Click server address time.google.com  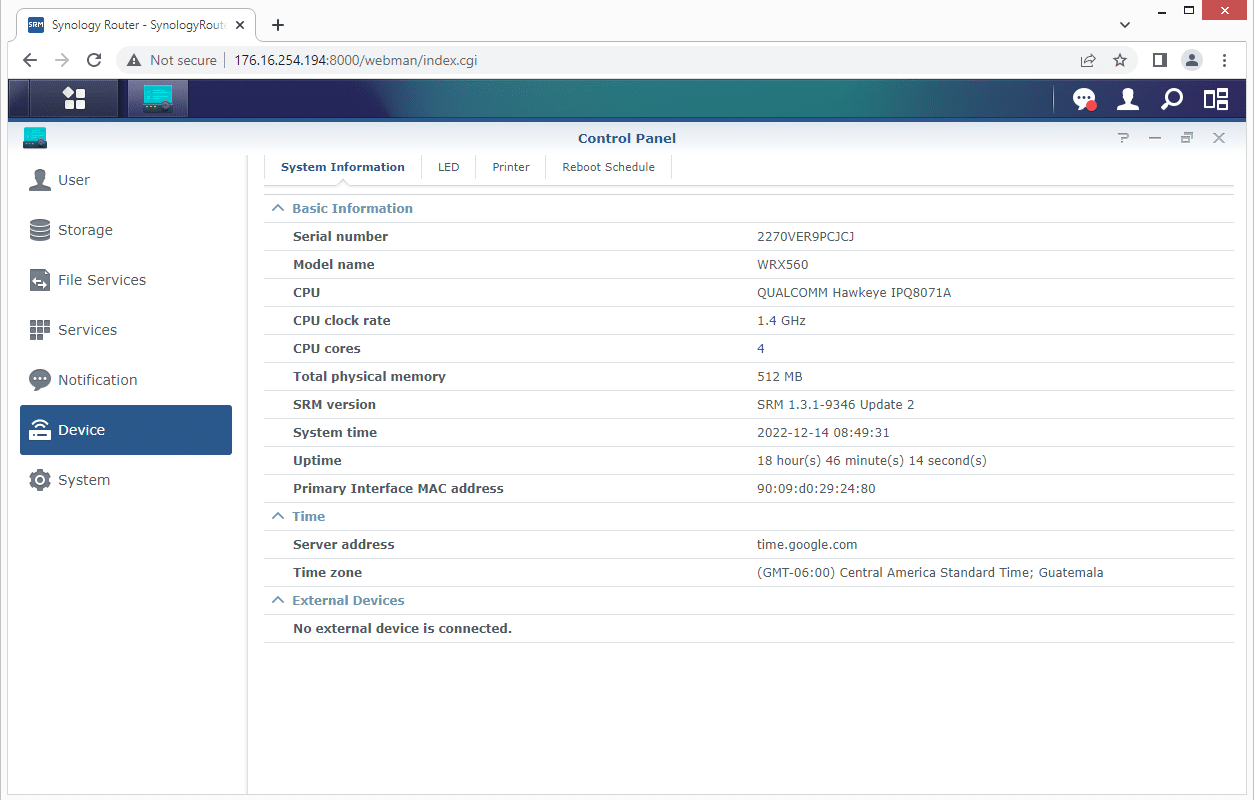(807, 545)
